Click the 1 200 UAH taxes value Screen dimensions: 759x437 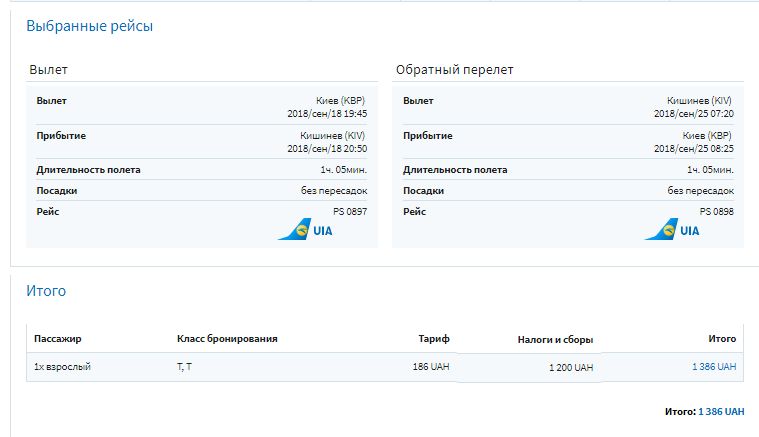(x=570, y=368)
